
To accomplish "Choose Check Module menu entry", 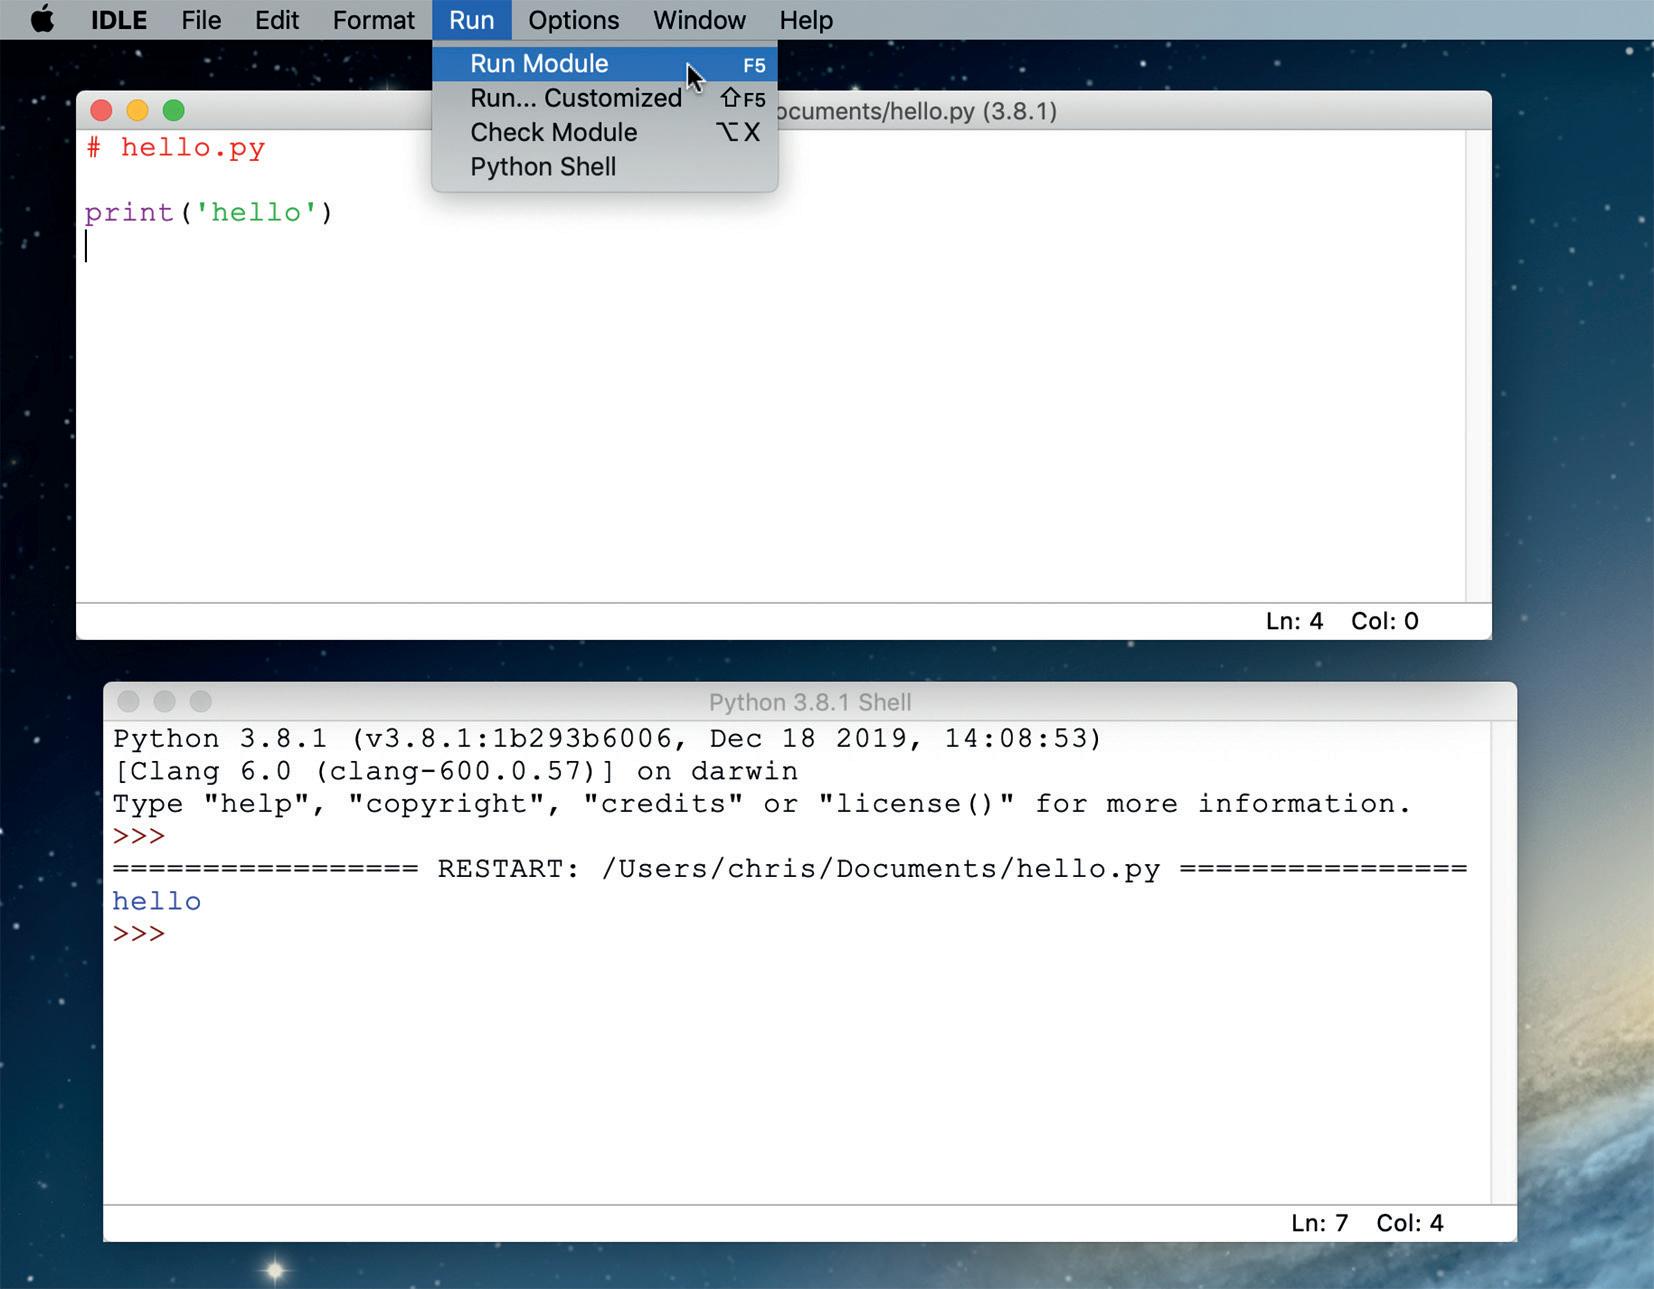I will click(605, 132).
